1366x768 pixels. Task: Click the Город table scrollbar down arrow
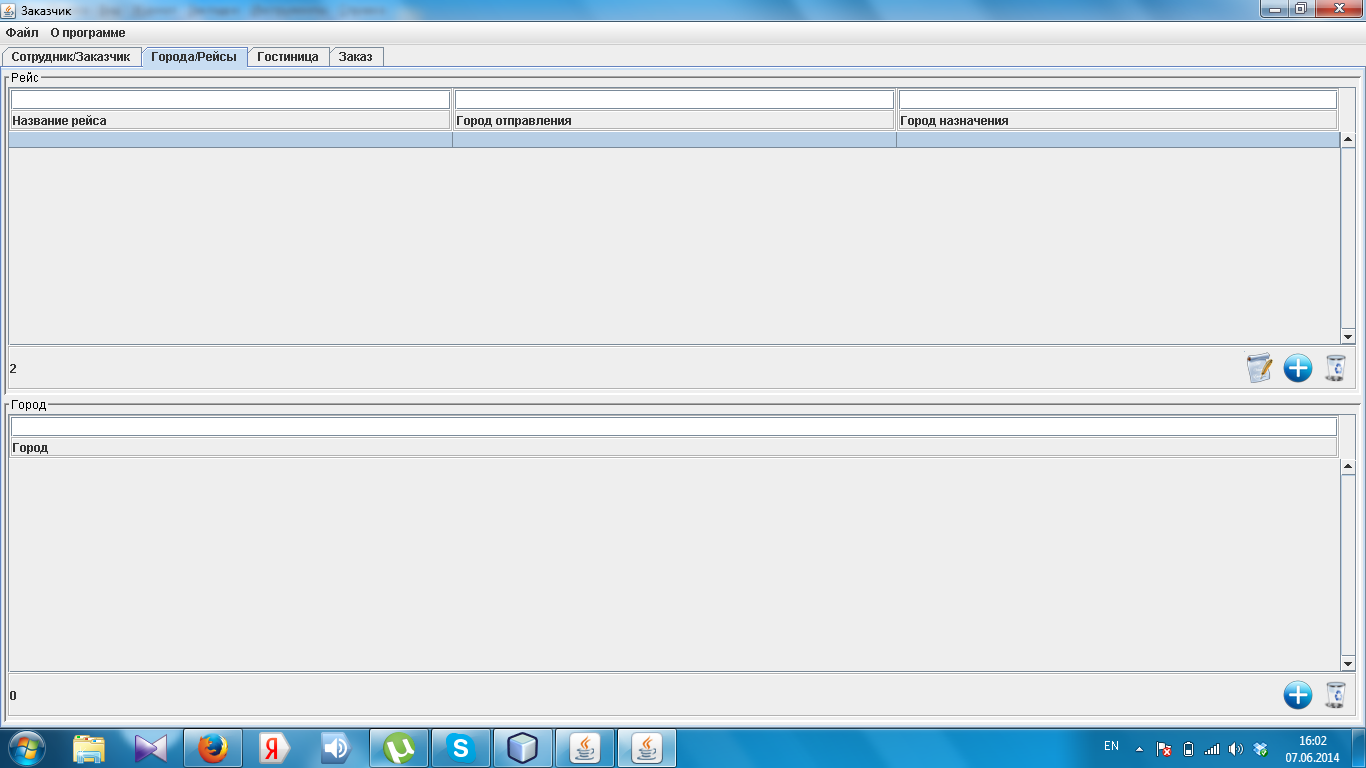1347,664
